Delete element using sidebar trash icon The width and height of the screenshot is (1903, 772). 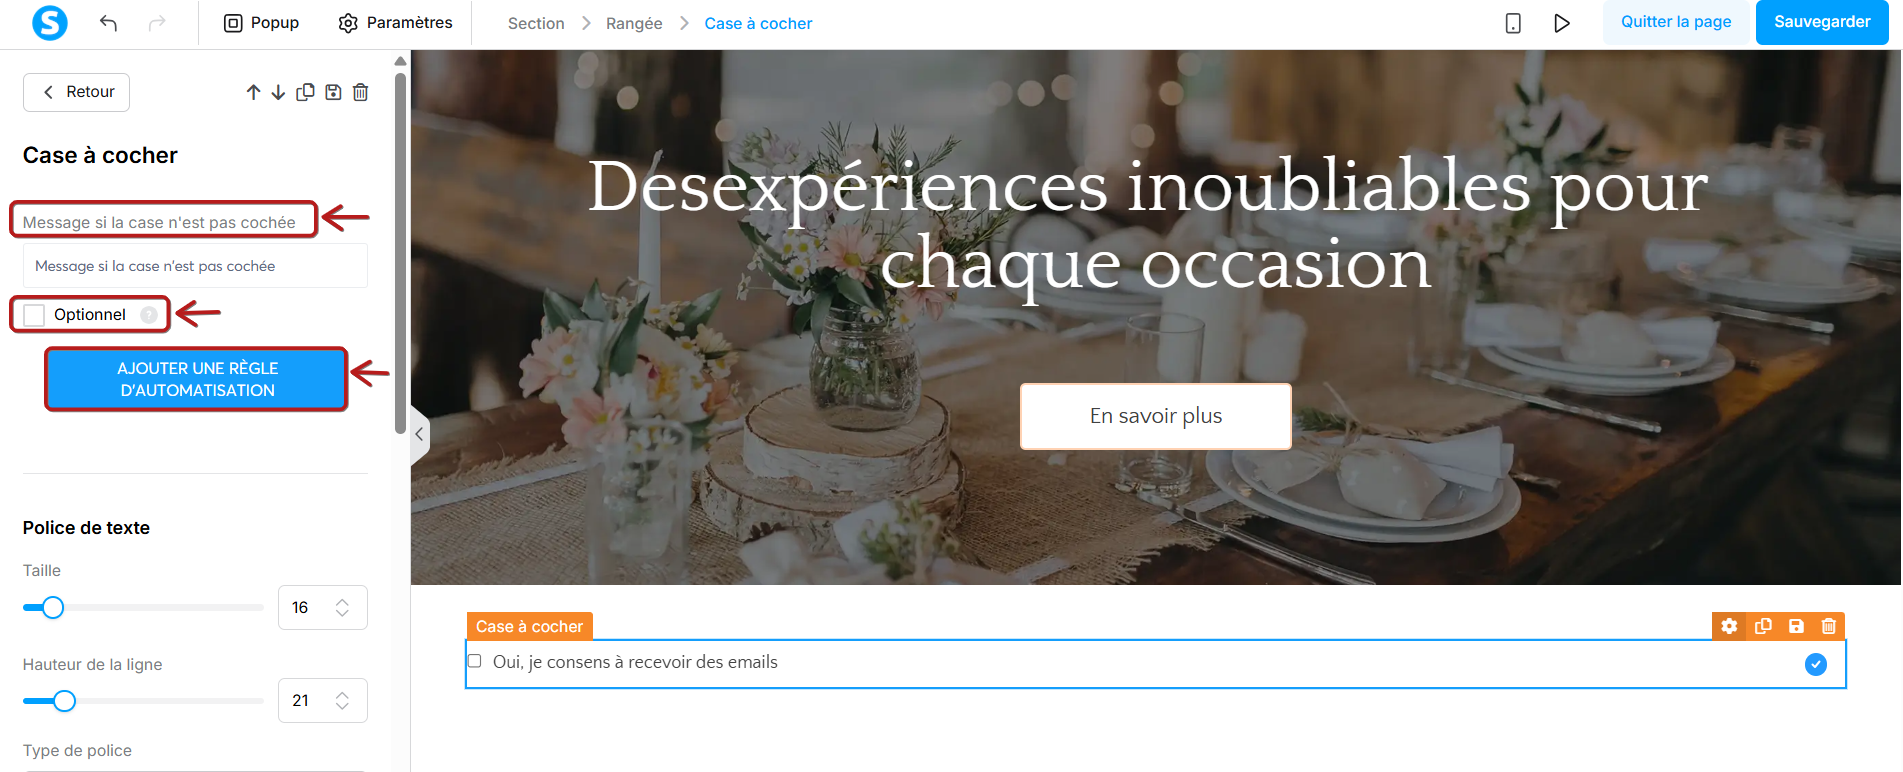361,92
